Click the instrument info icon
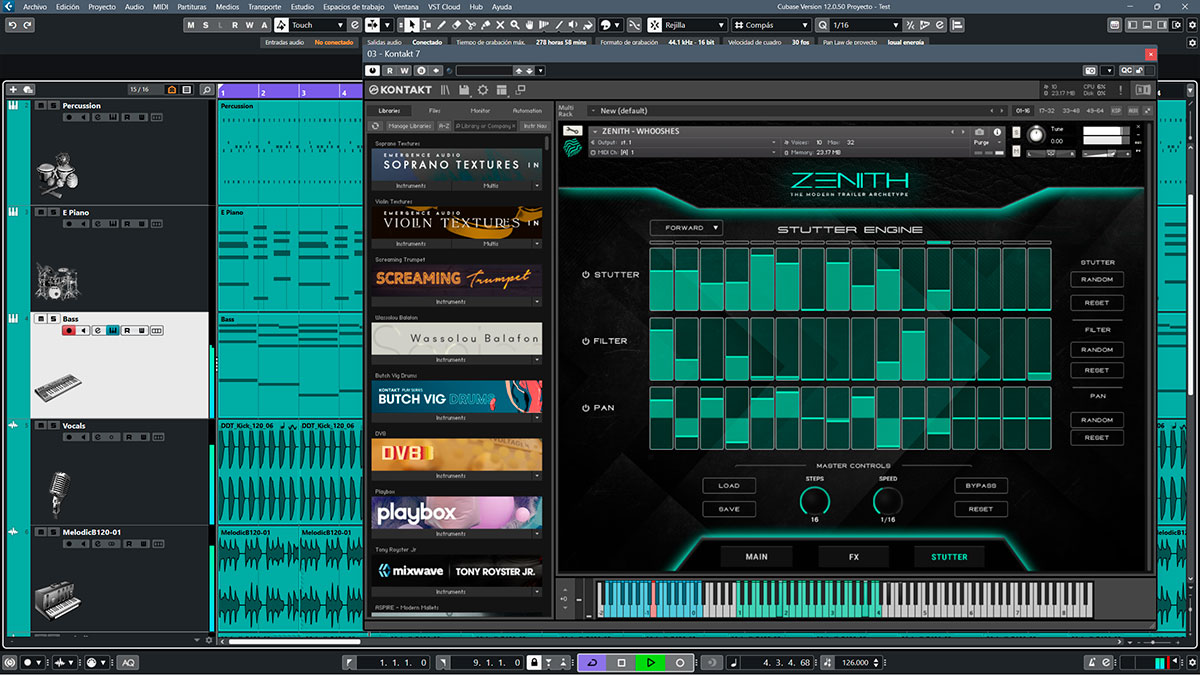 [997, 131]
